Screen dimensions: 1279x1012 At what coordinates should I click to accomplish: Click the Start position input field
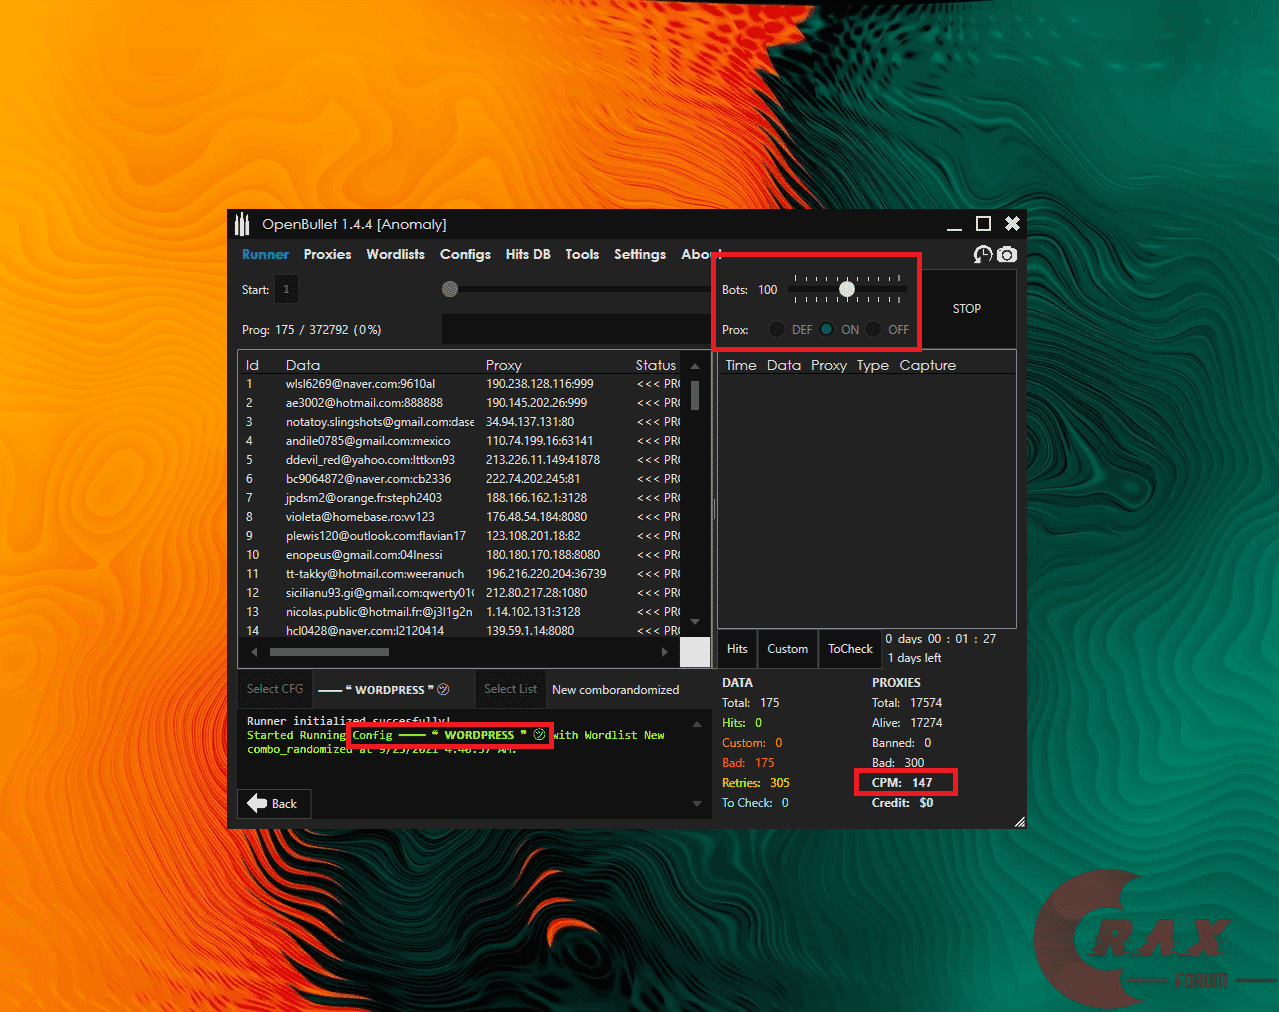pyautogui.click(x=286, y=289)
